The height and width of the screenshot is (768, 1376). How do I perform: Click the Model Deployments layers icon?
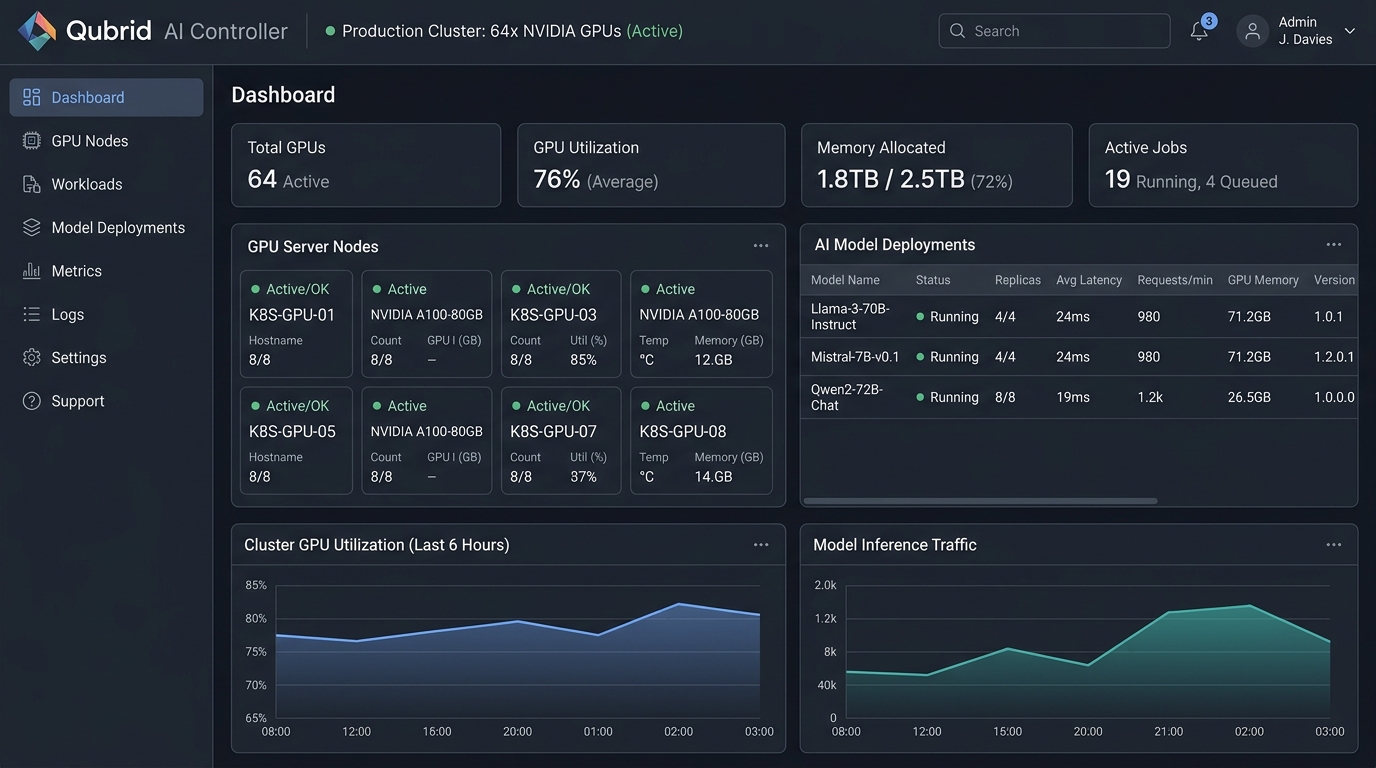32,227
